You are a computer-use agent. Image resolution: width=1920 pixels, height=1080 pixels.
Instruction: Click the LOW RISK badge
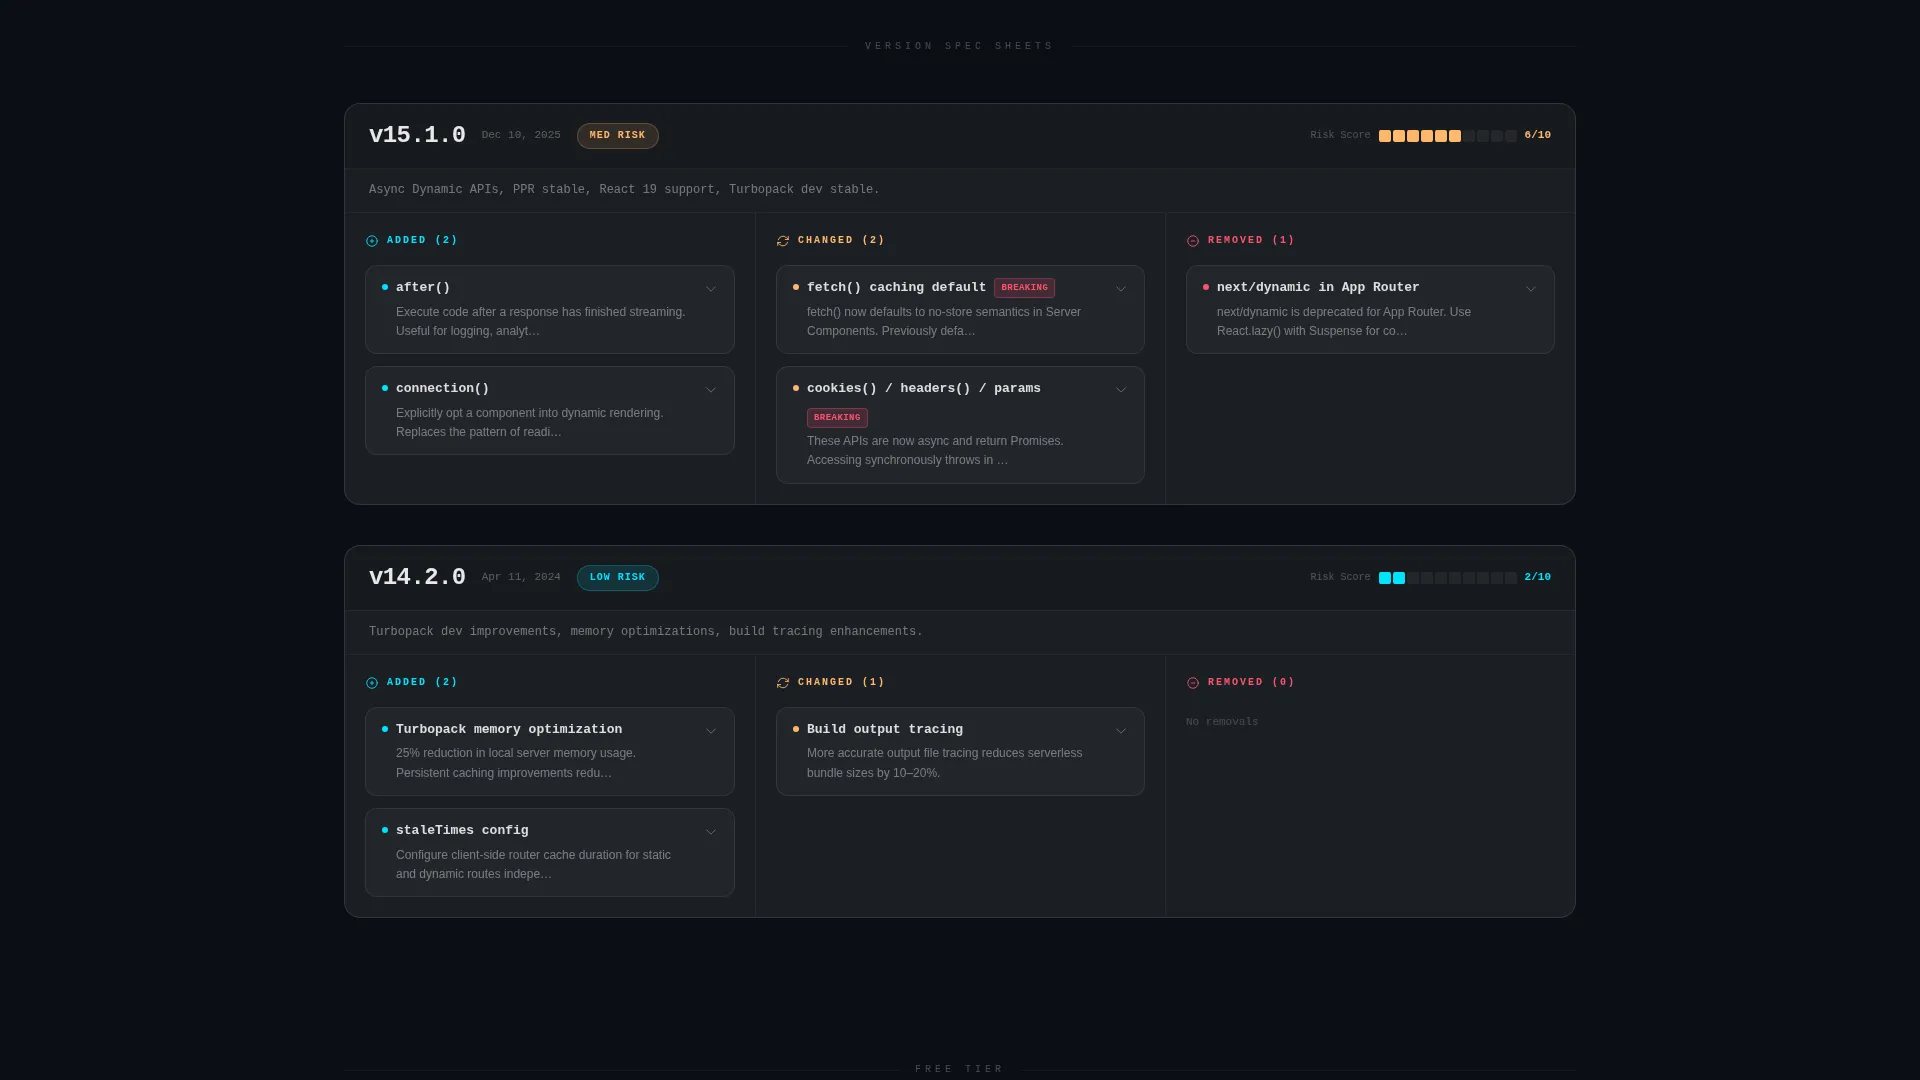tap(618, 578)
